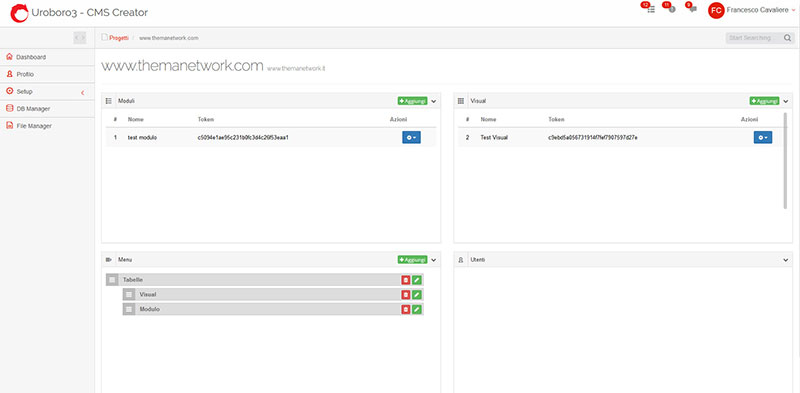800x393 pixels.
Task: Delete the Modulo menu item
Action: 406,309
